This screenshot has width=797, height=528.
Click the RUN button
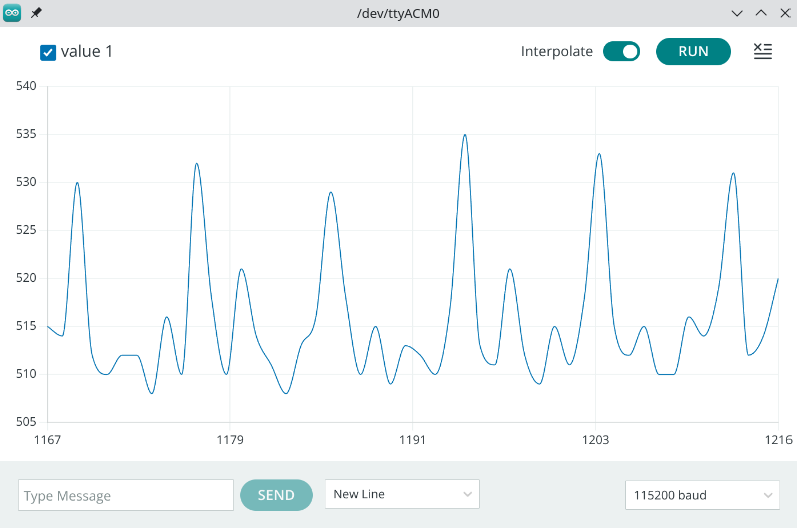693,51
